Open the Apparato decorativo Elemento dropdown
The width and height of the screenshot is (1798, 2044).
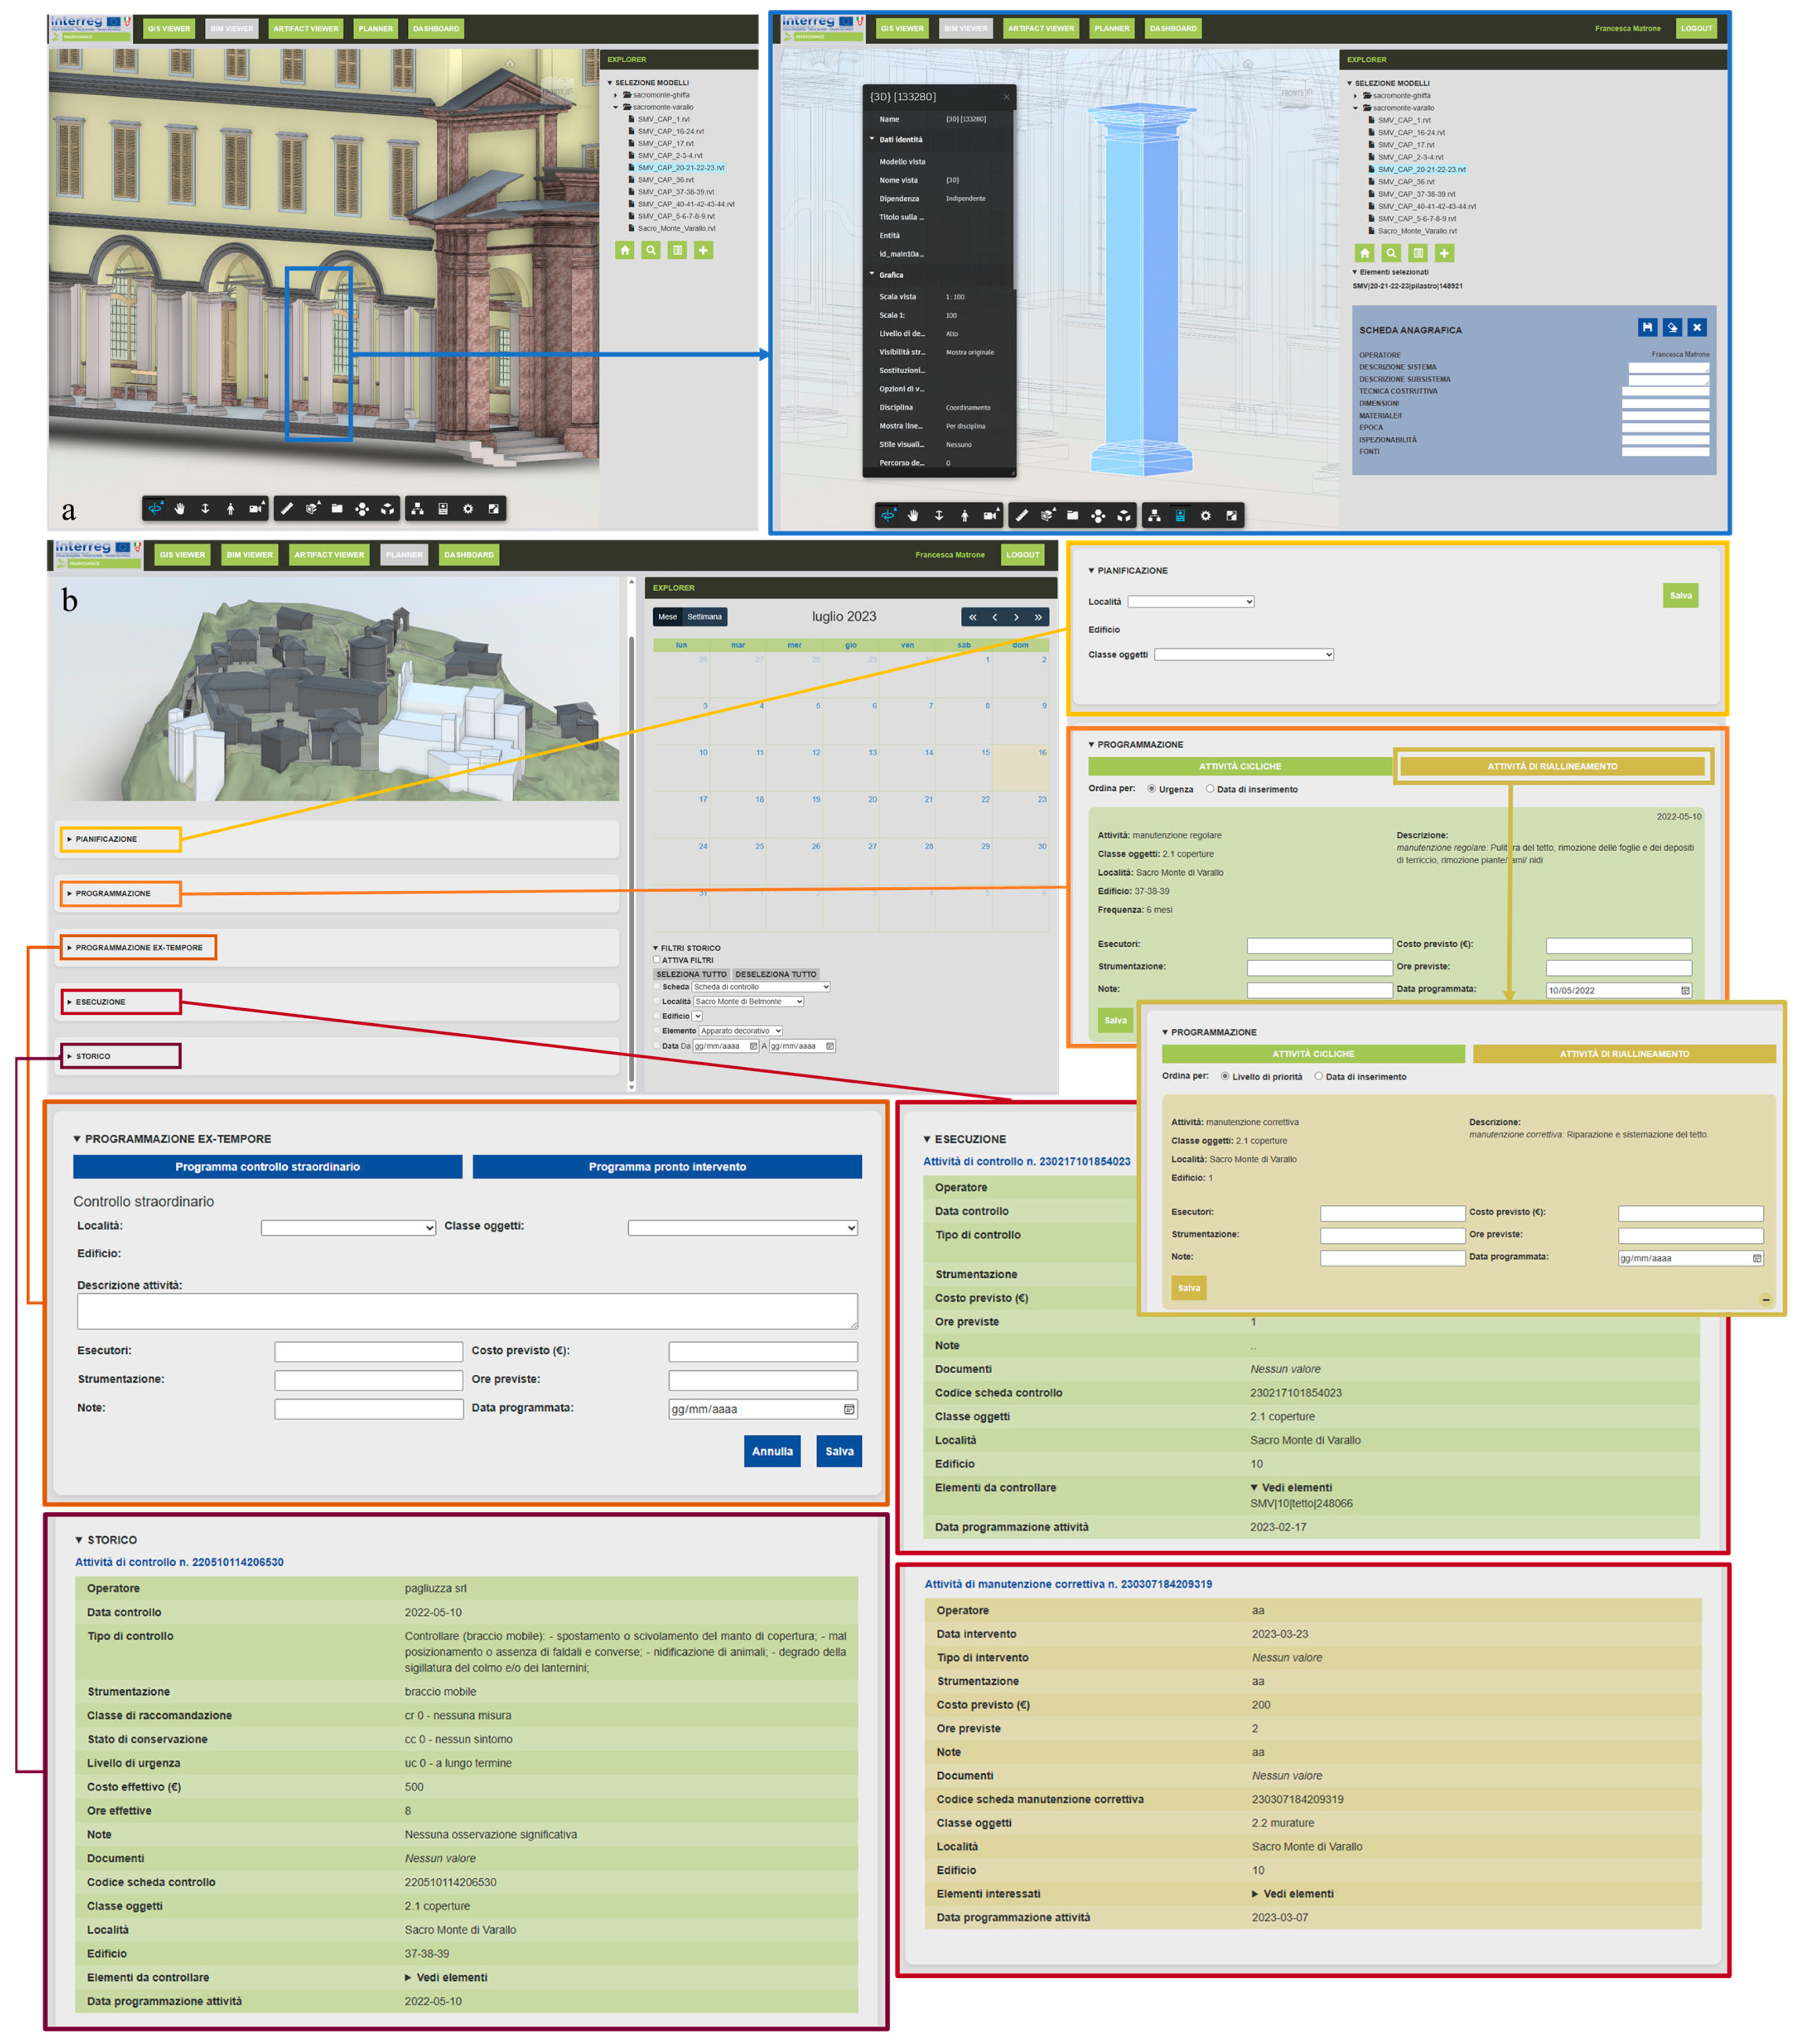740,1031
